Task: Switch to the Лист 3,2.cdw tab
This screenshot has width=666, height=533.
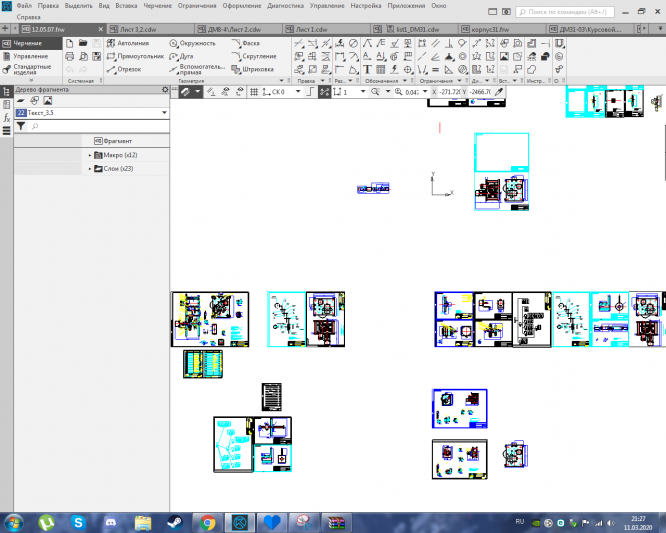Action: 150,29
